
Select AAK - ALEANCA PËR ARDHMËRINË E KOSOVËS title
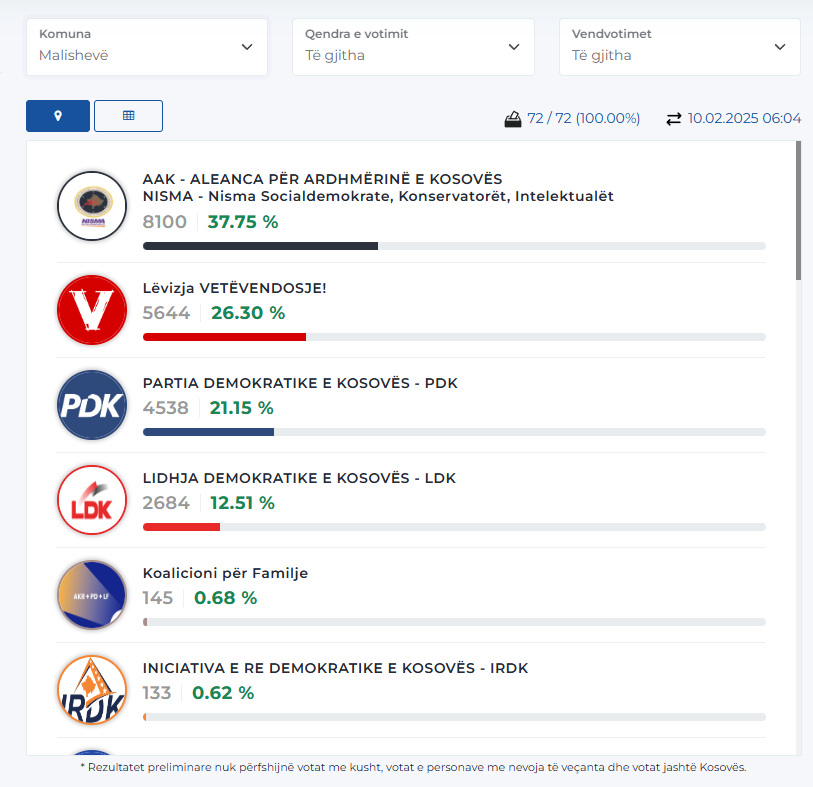click(x=323, y=179)
